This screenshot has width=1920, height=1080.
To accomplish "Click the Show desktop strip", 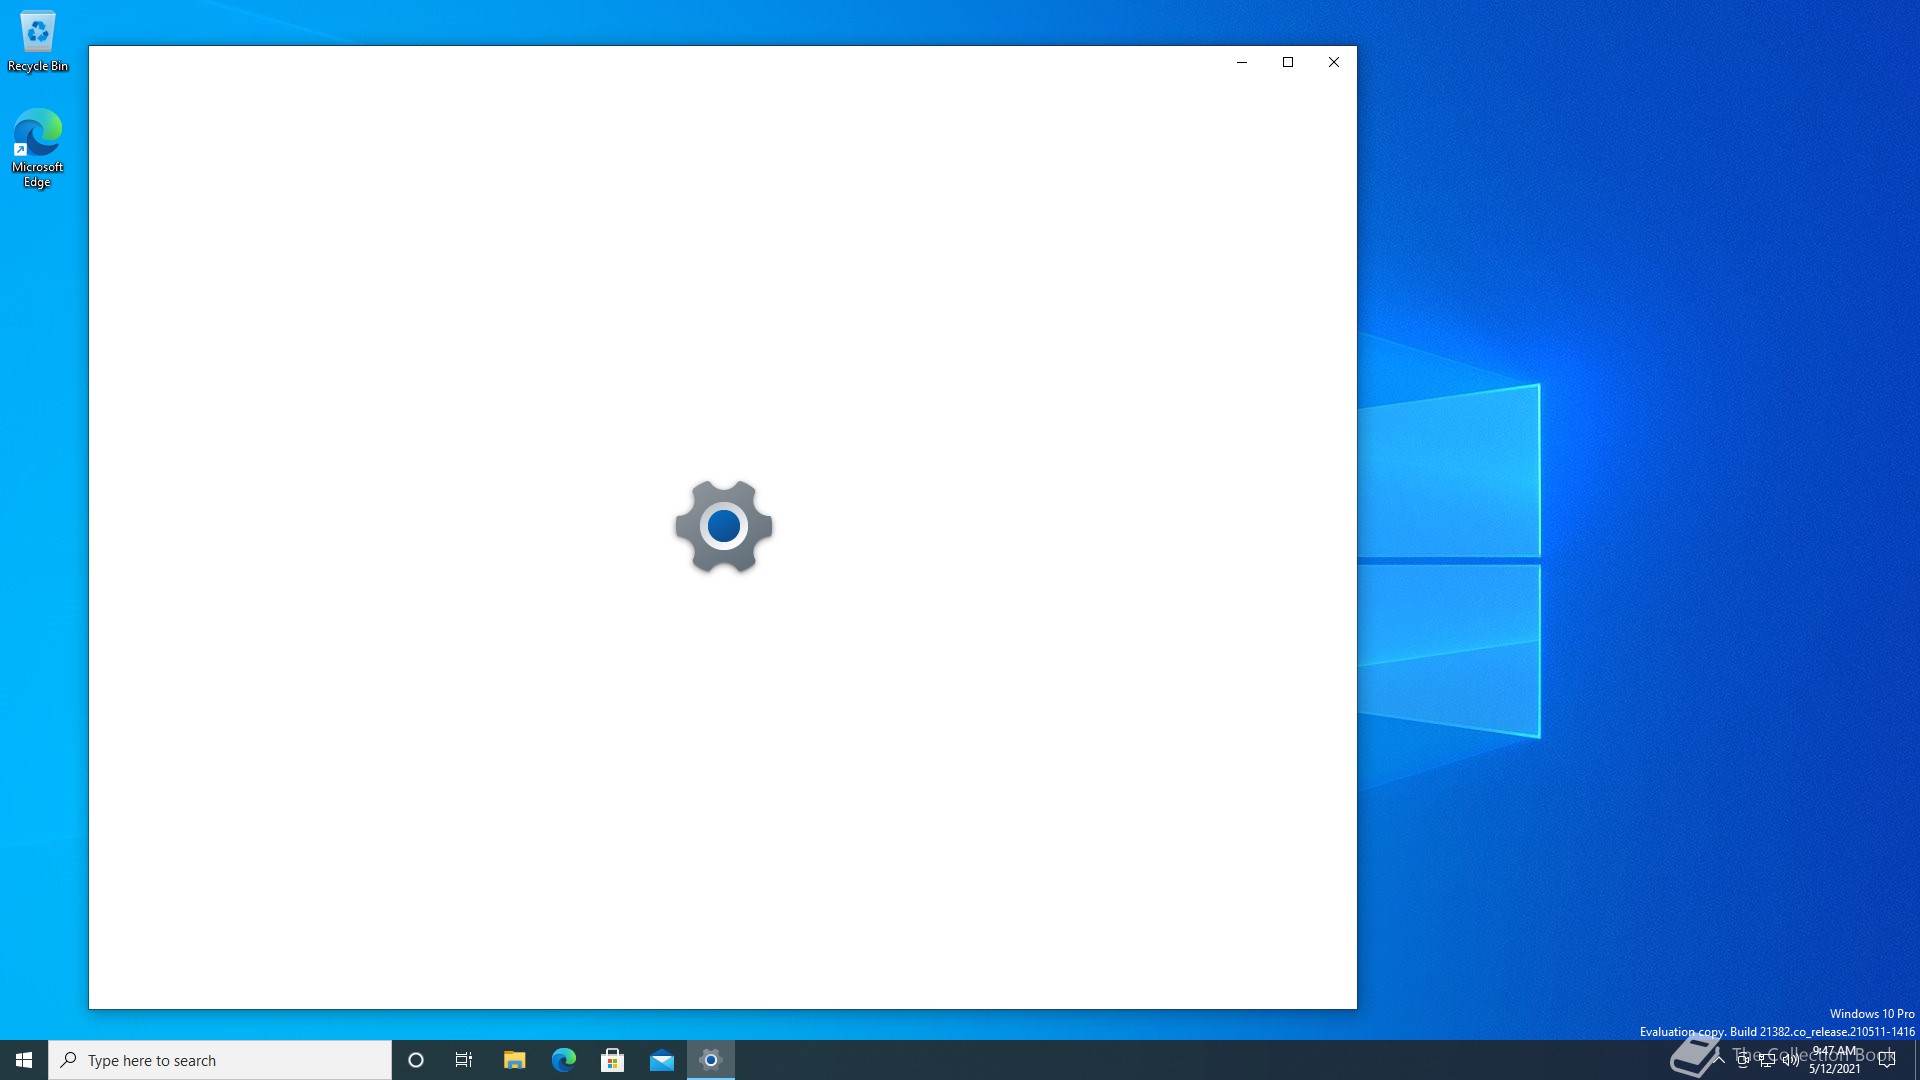I will click(x=1916, y=1060).
